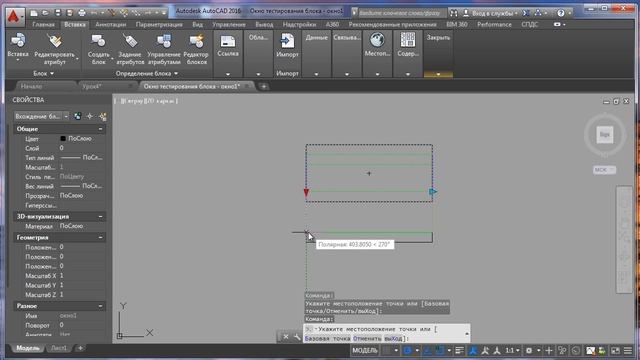Switch to the Урок1* drawing tab

tap(92, 87)
